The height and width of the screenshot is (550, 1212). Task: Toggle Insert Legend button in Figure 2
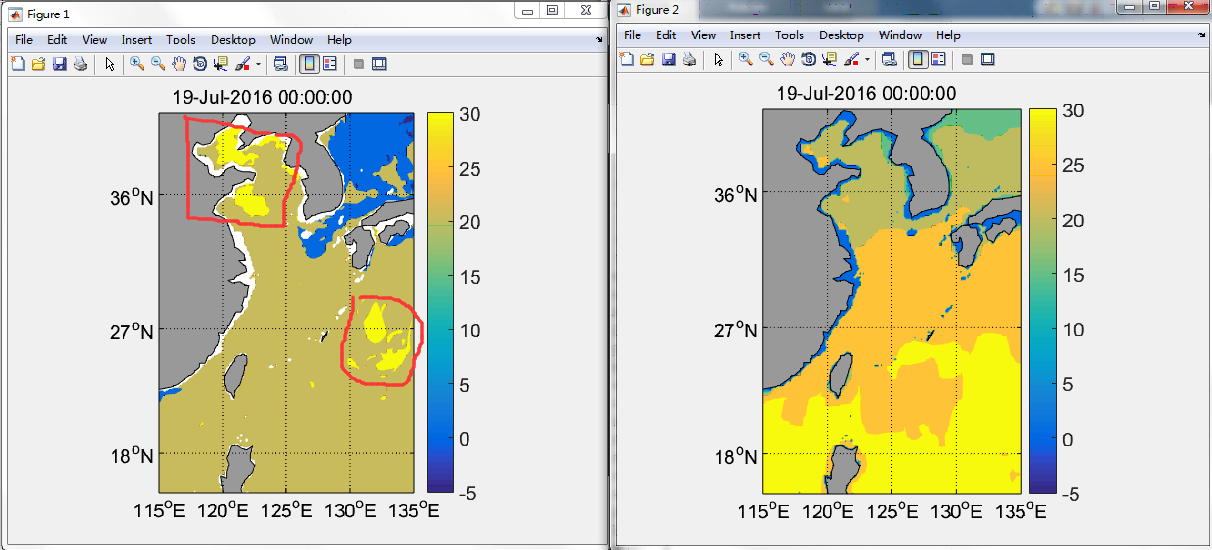pos(938,59)
